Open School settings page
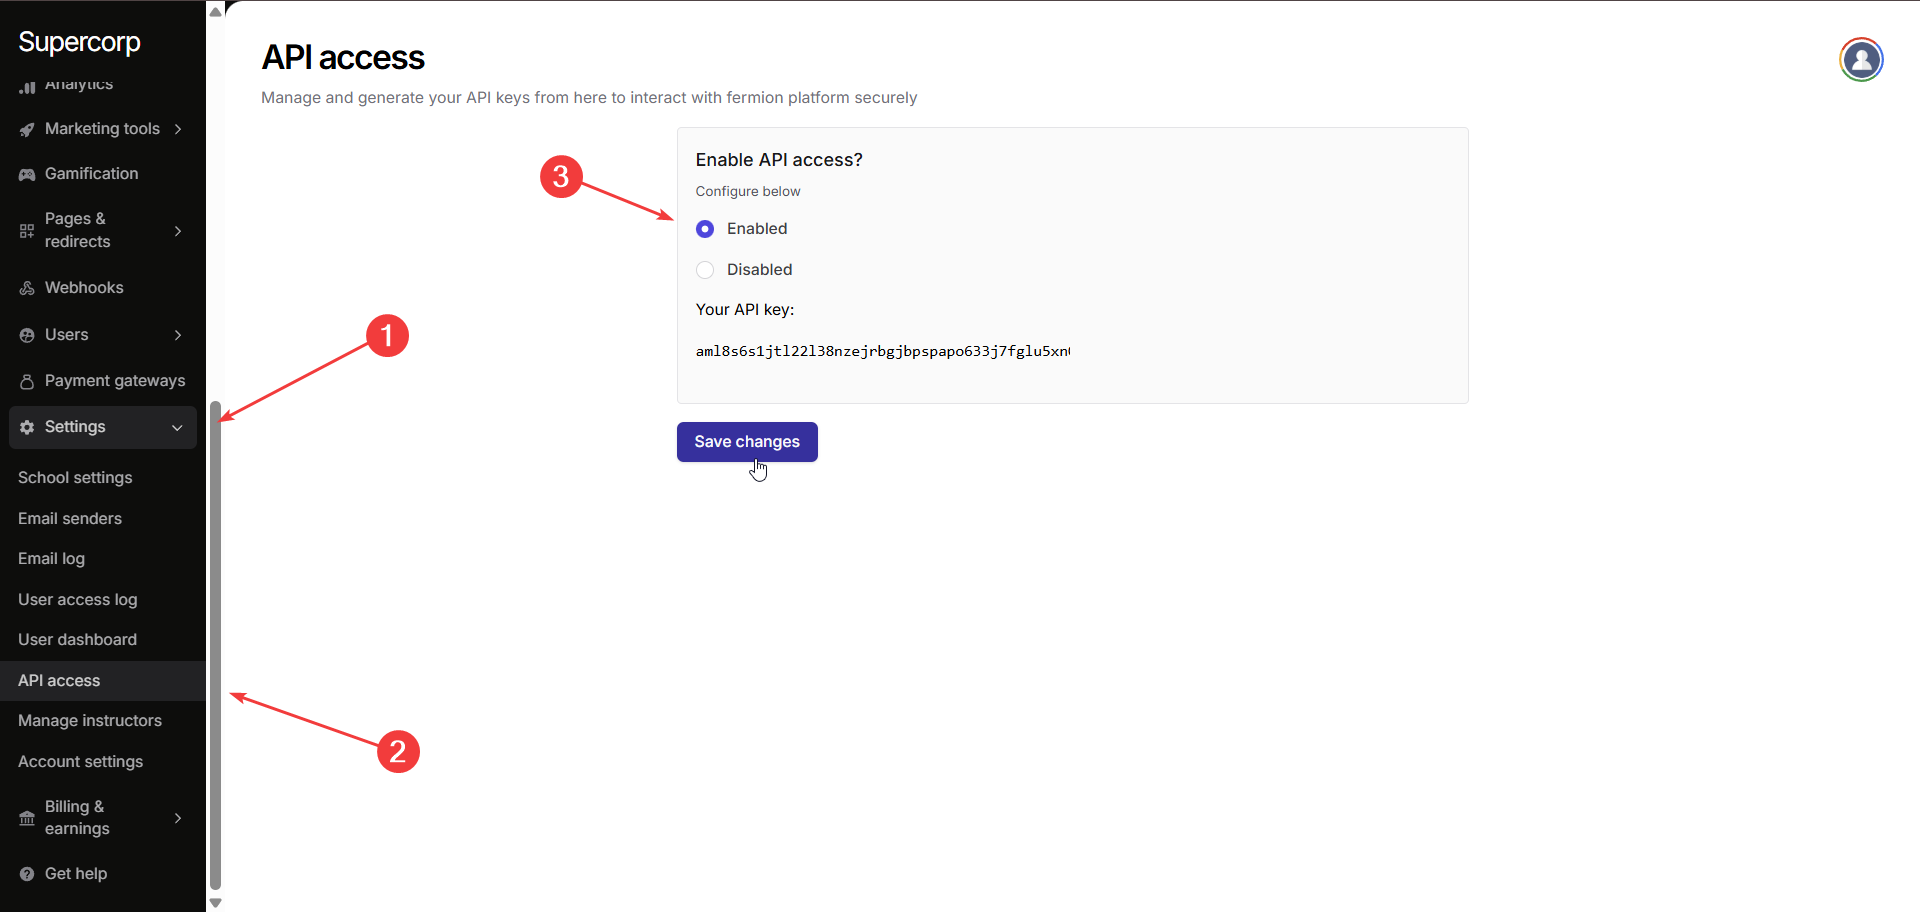The height and width of the screenshot is (912, 1920). [x=75, y=478]
